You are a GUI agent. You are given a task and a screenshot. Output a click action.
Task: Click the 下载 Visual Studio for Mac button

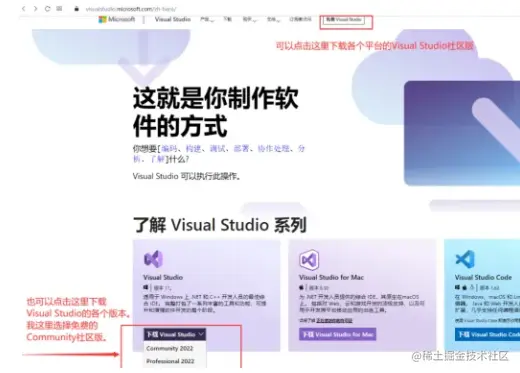pyautogui.click(x=337, y=334)
